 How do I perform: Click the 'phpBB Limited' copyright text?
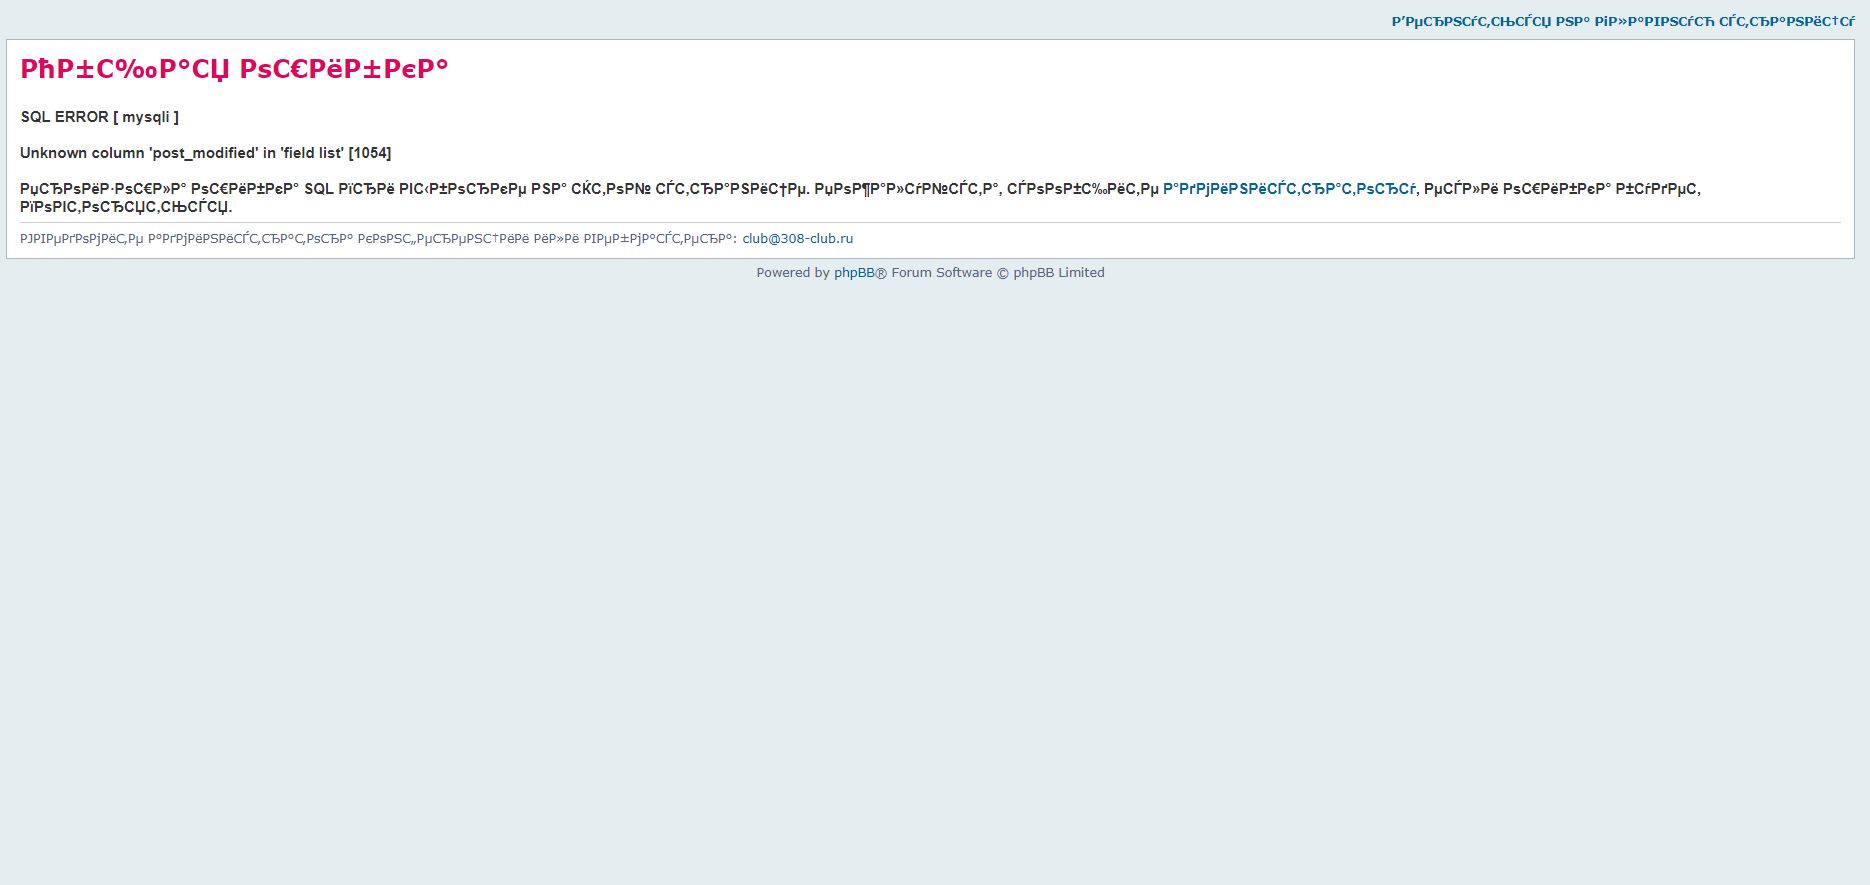click(1058, 273)
